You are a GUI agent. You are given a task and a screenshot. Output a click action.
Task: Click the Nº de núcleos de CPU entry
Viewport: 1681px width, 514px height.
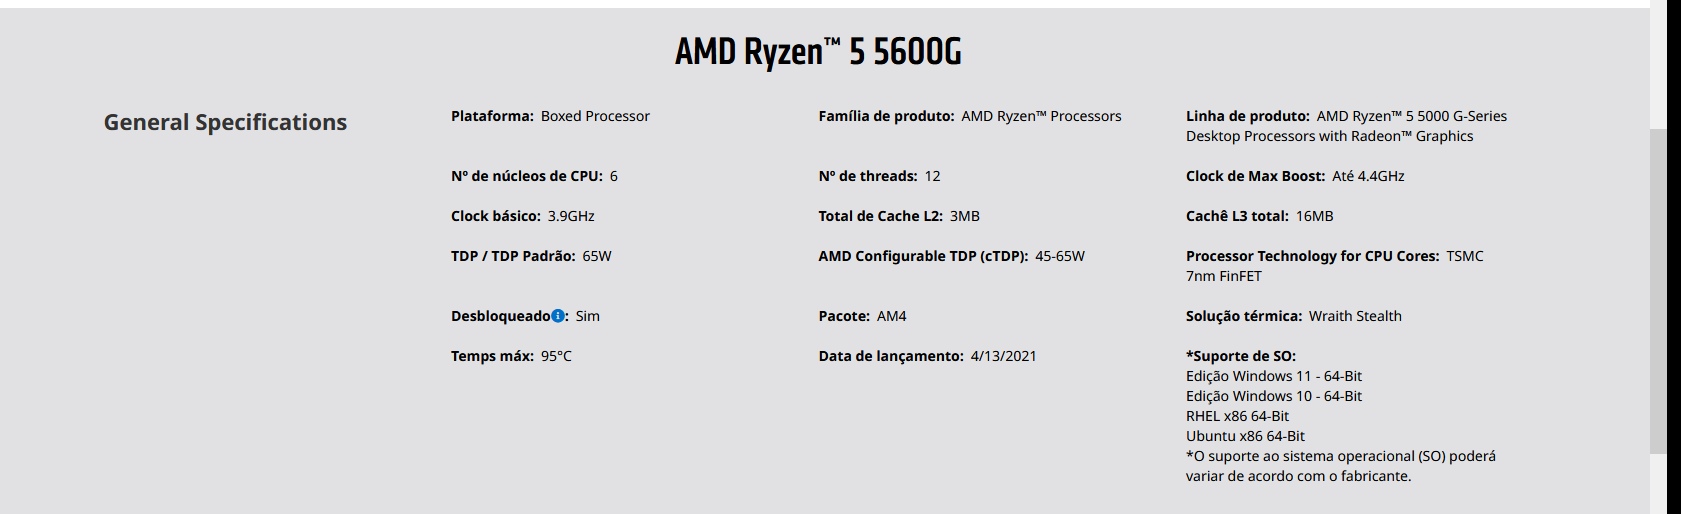[534, 176]
